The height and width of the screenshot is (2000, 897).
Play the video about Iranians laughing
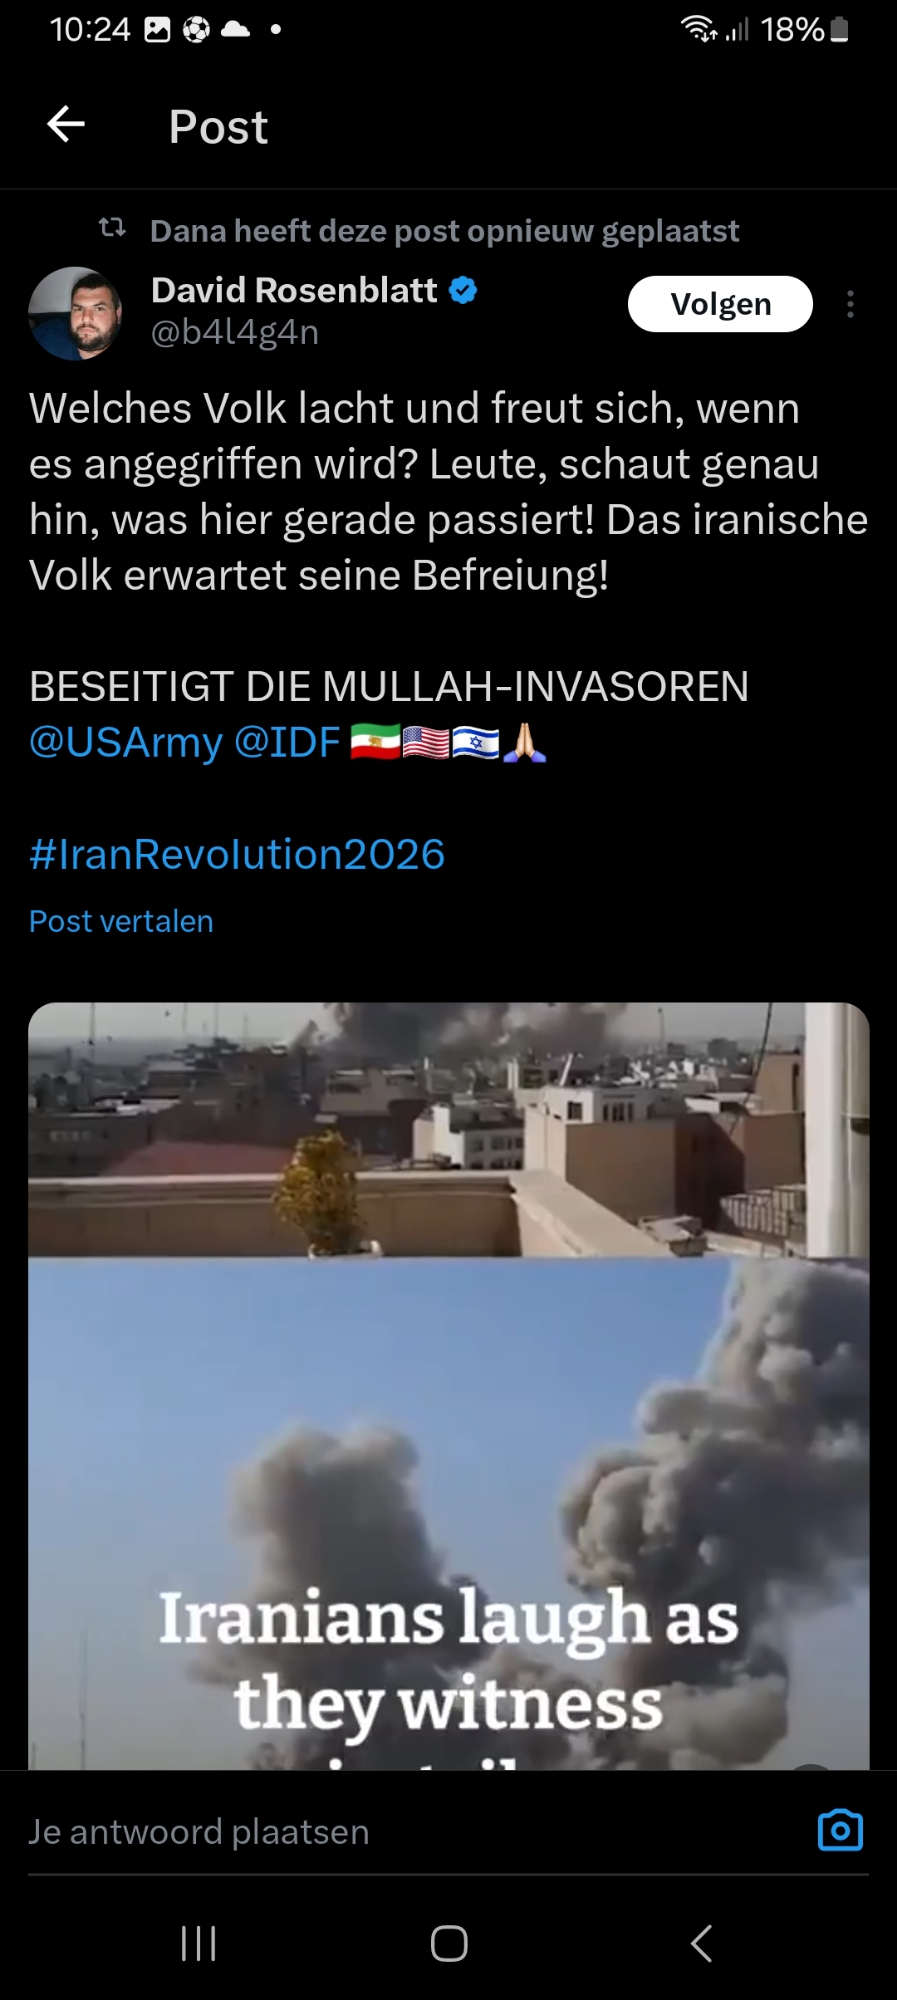click(x=448, y=1386)
